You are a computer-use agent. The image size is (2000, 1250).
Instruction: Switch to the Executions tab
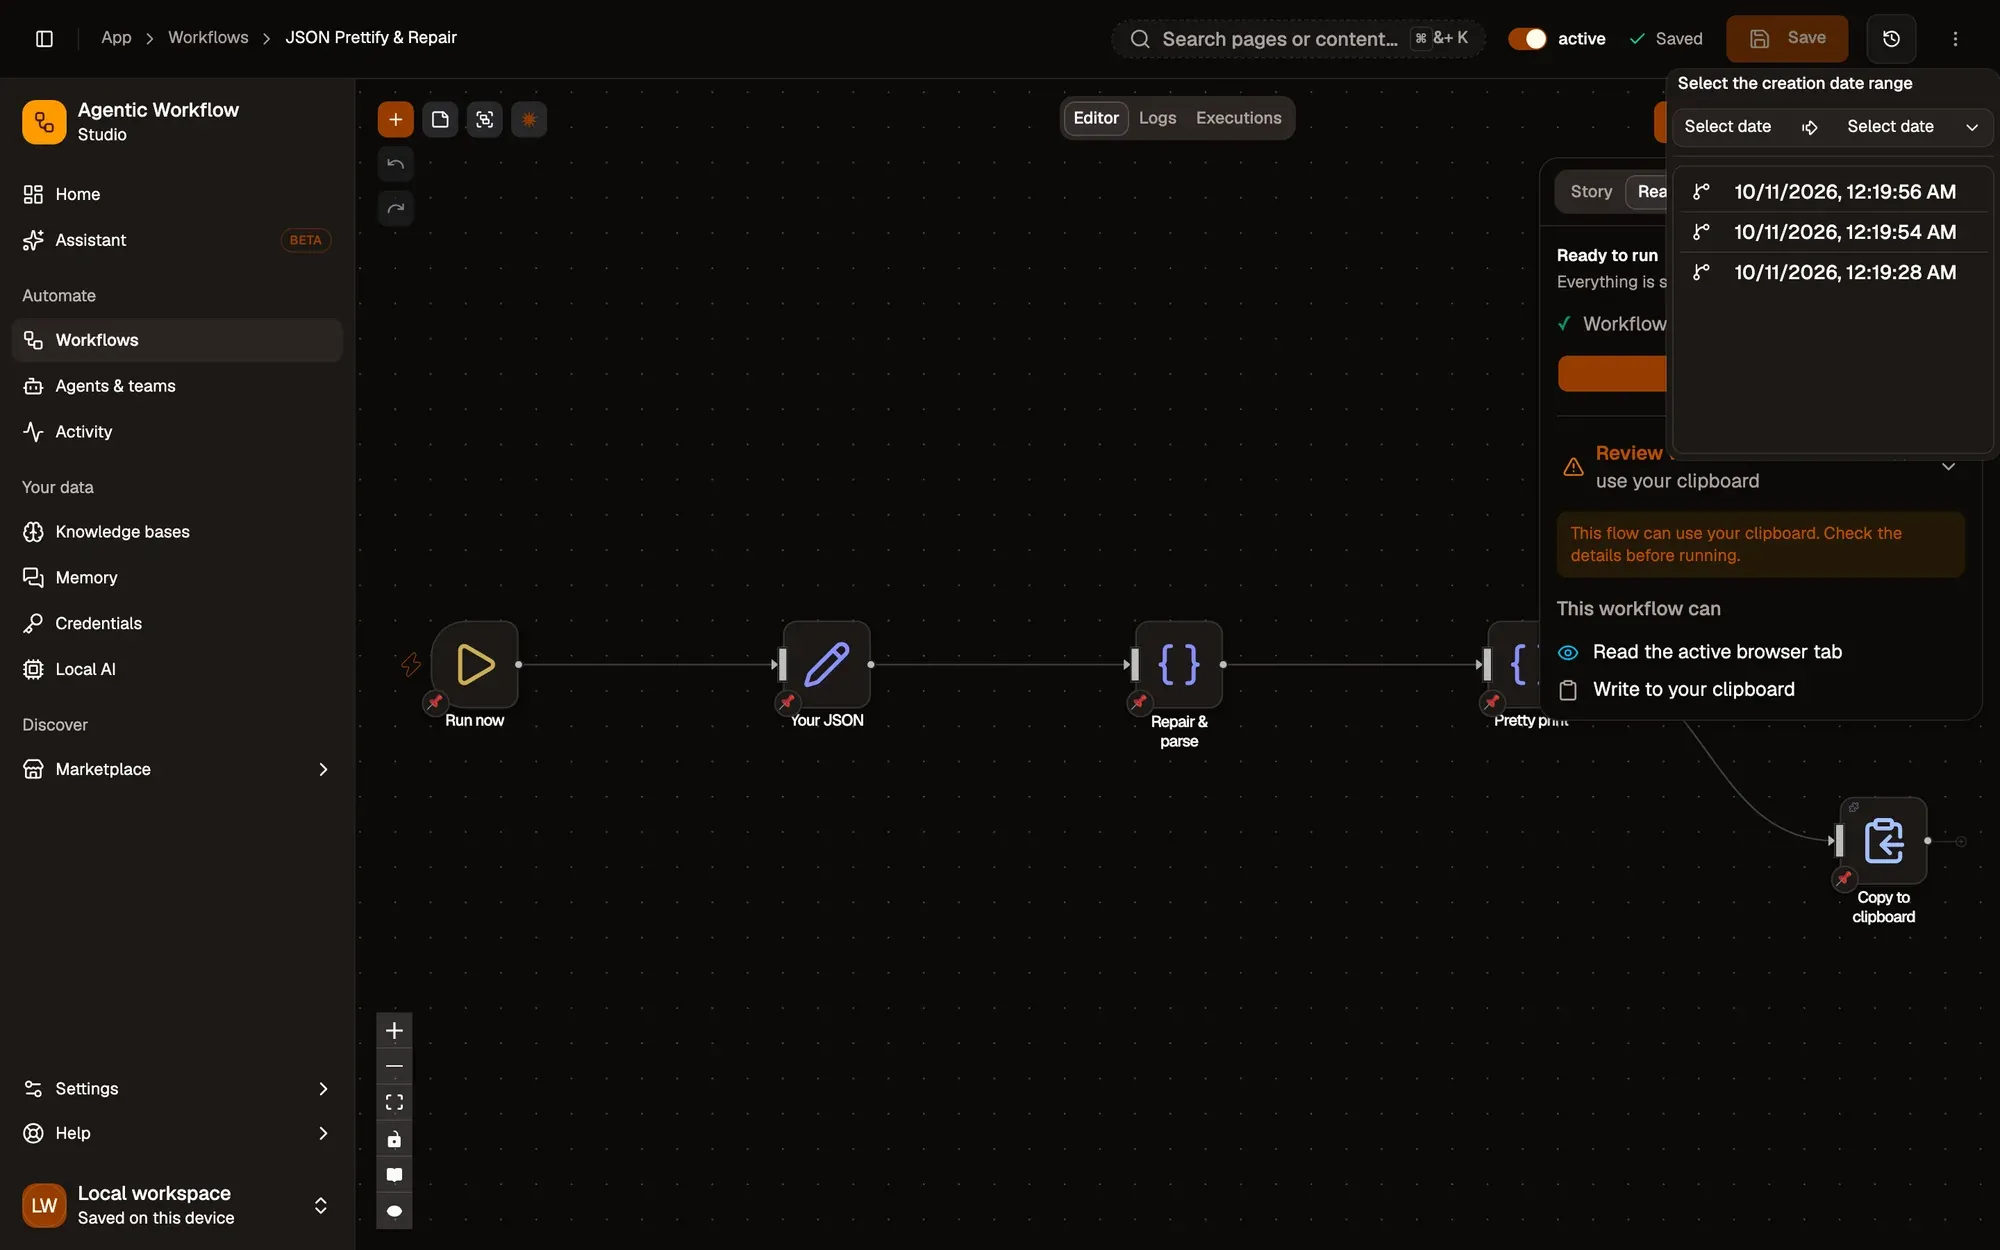[1238, 118]
